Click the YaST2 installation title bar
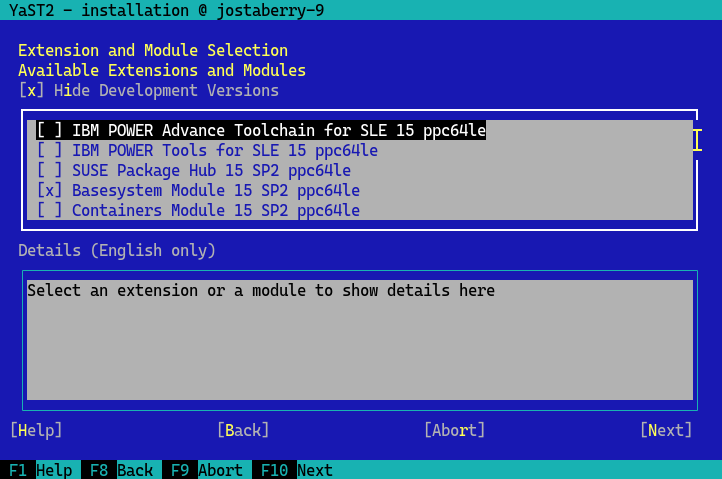 pyautogui.click(x=166, y=10)
